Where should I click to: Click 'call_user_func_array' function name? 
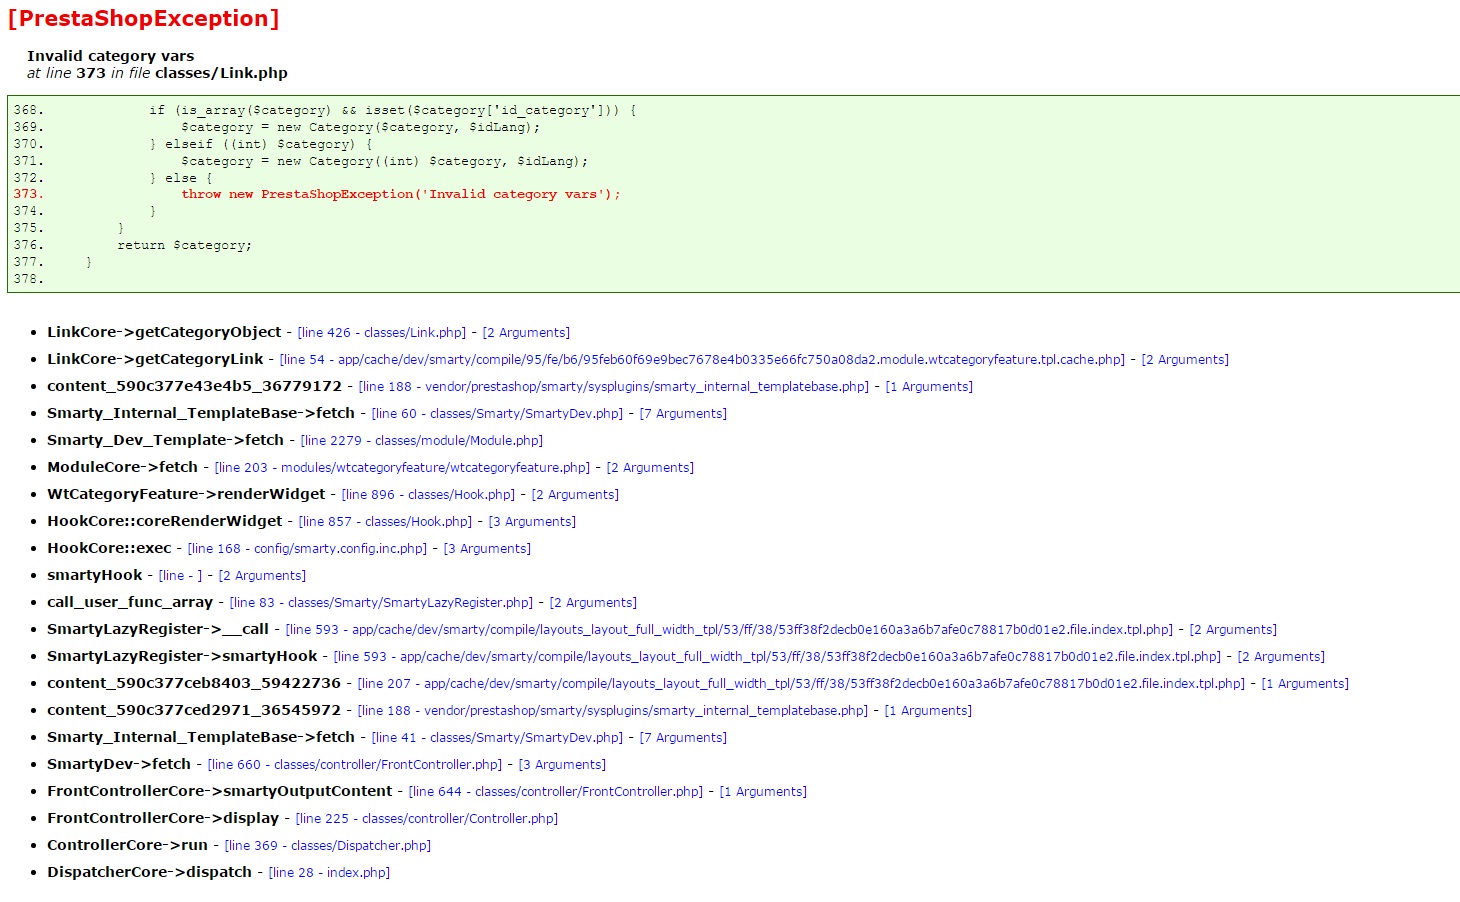130,602
